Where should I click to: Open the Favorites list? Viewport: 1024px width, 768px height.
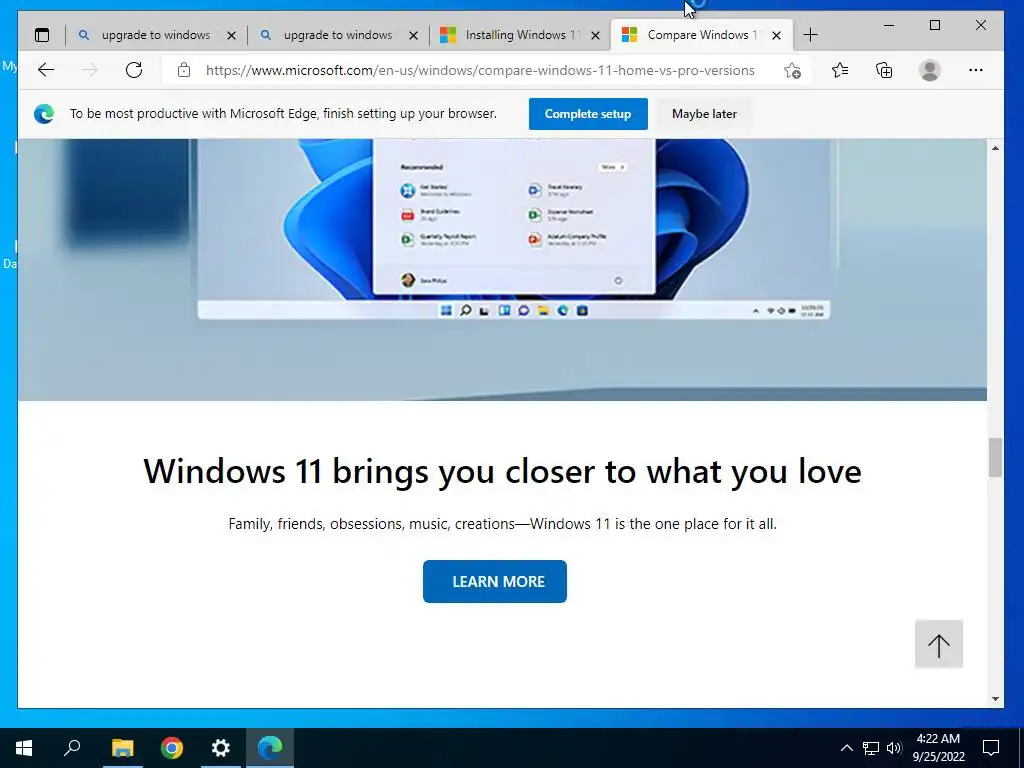click(x=840, y=70)
